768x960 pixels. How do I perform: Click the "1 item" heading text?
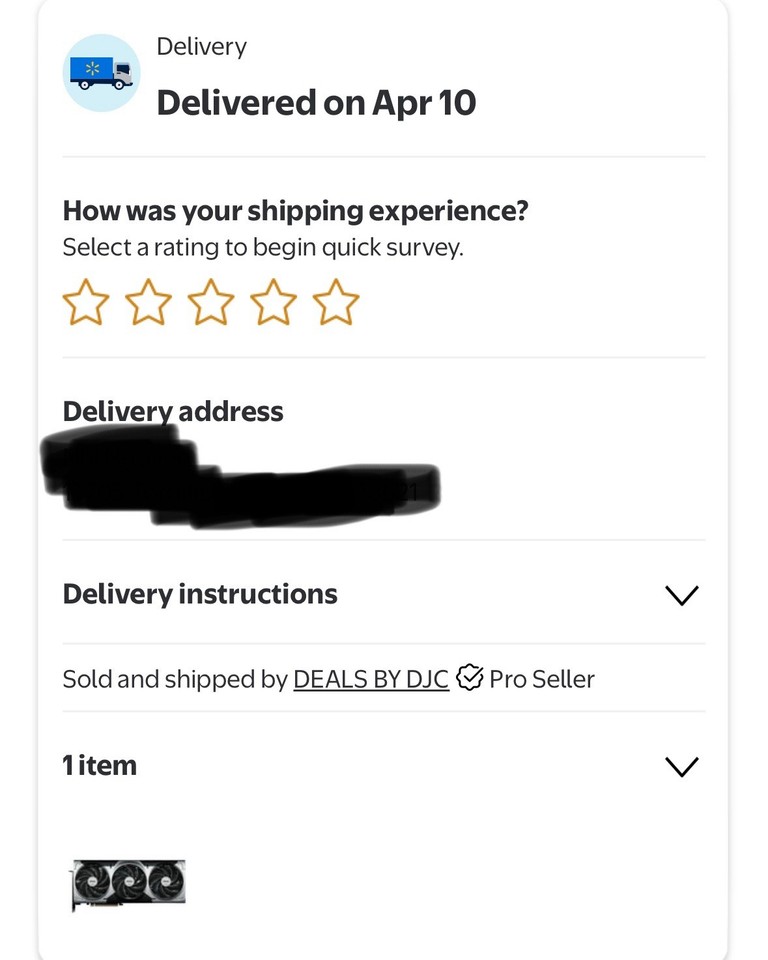[x=100, y=766]
